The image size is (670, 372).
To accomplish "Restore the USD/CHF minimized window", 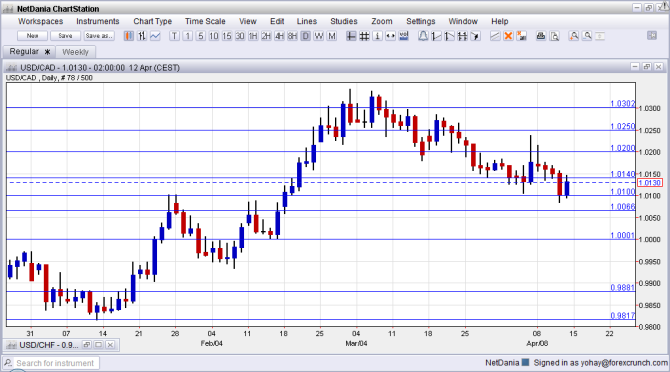I will pyautogui.click(x=87, y=345).
